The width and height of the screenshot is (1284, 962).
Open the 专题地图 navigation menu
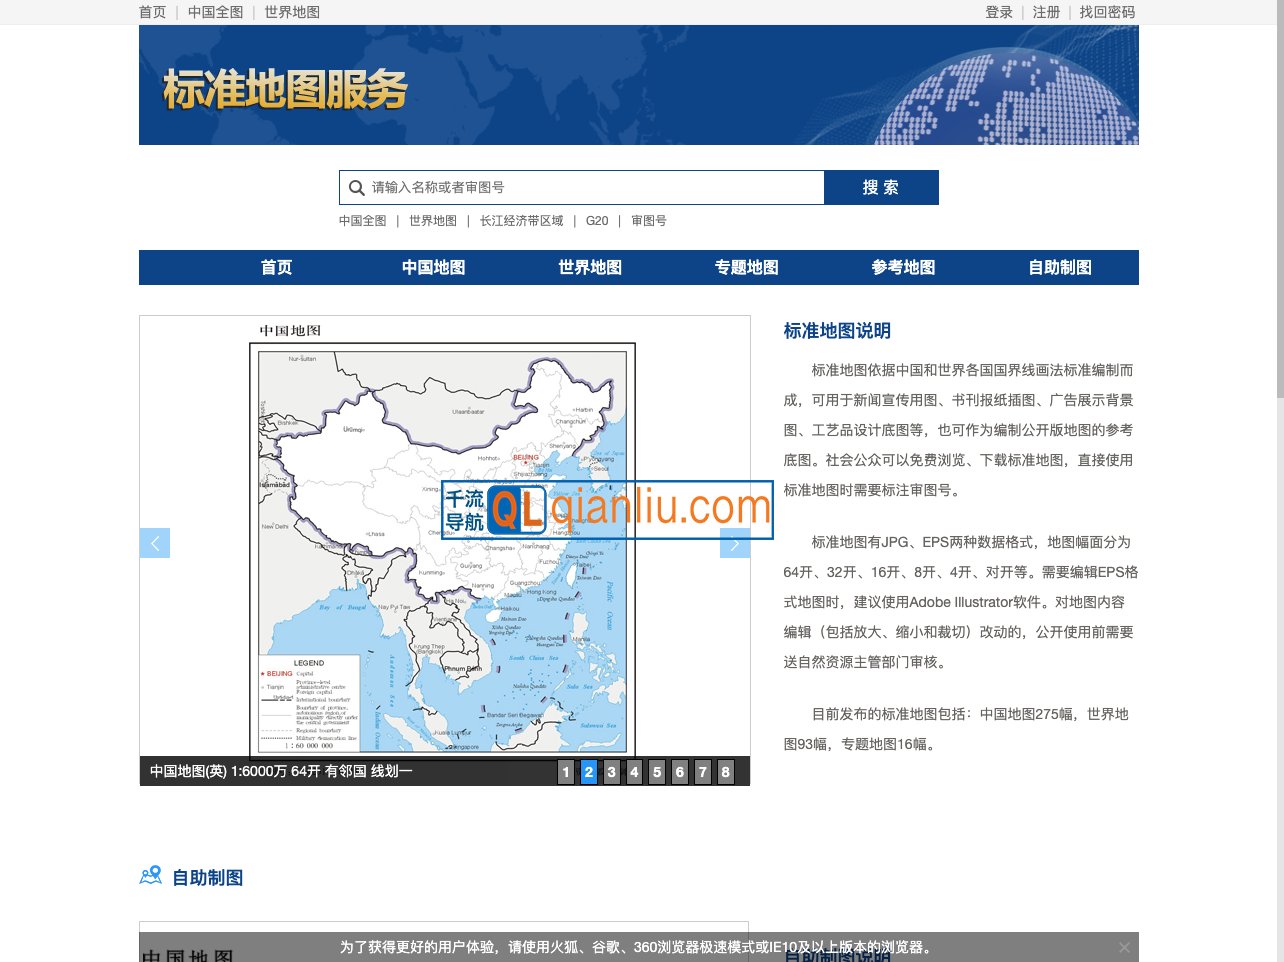pos(746,267)
